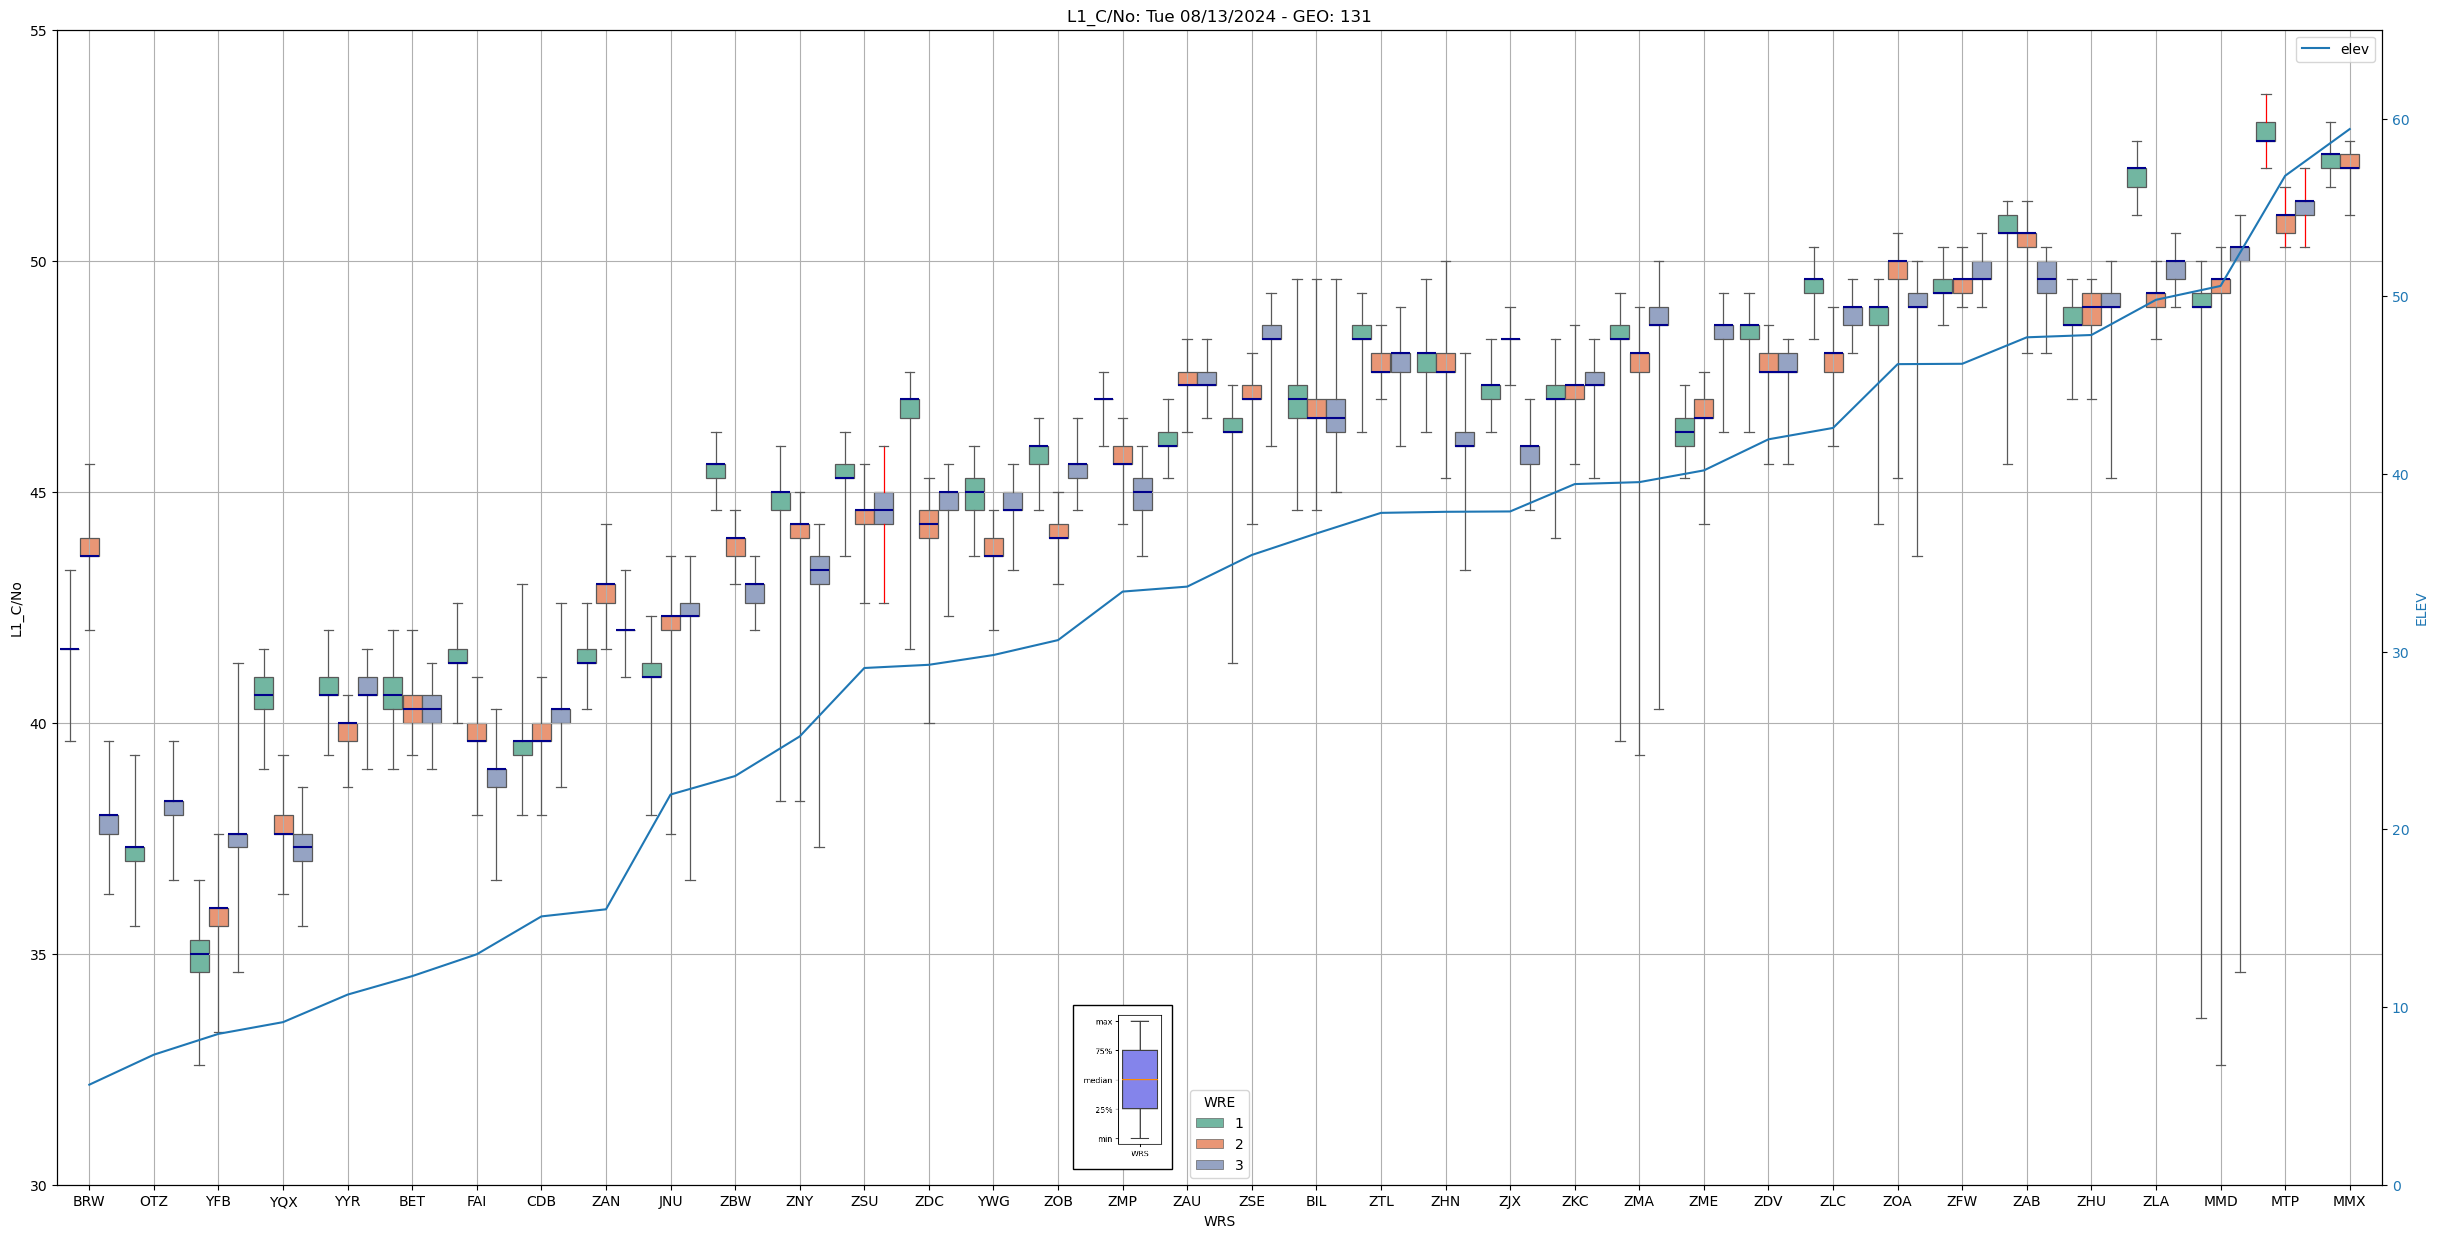The height and width of the screenshot is (1238, 2439).
Task: Click the boxplot key inset diagram
Action: pyautogui.click(x=1122, y=1087)
